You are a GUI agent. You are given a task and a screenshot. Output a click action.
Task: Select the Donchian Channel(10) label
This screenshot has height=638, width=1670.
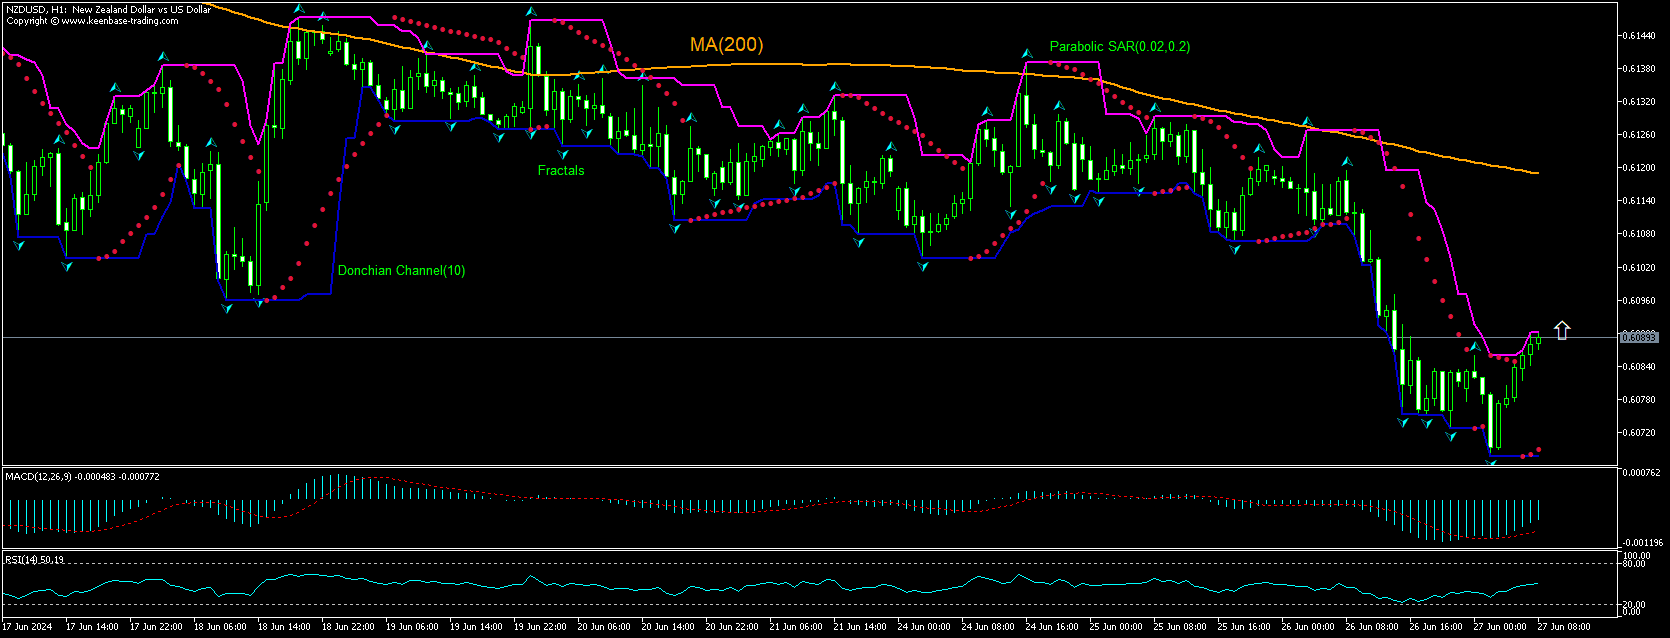[401, 271]
